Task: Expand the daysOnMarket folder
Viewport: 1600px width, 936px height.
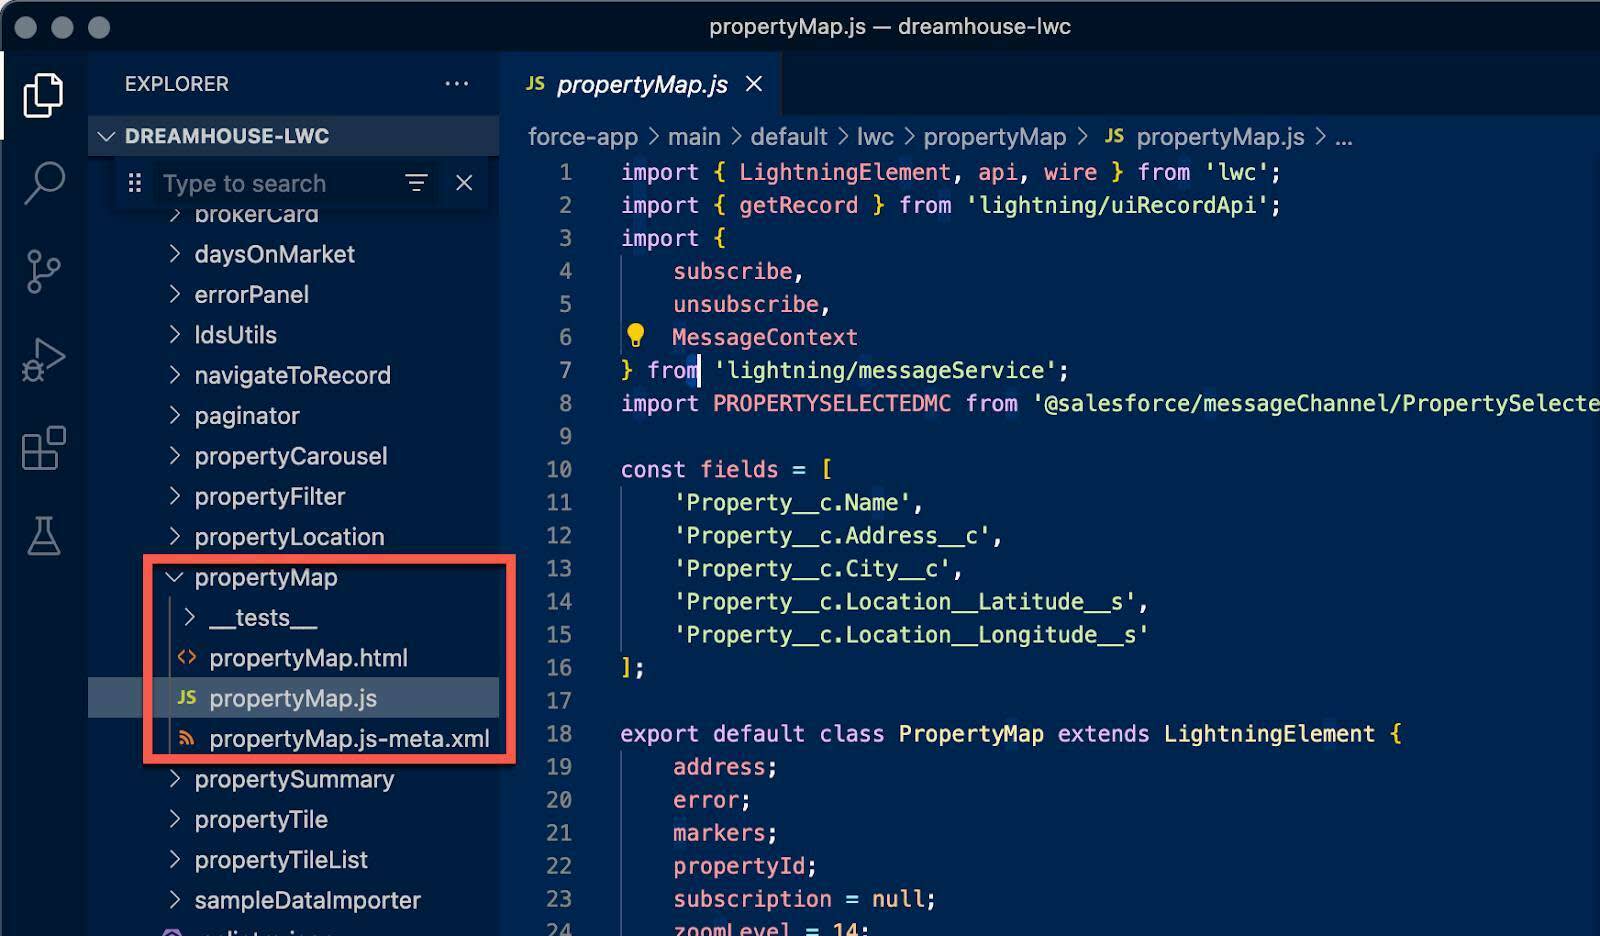Action: click(294, 254)
